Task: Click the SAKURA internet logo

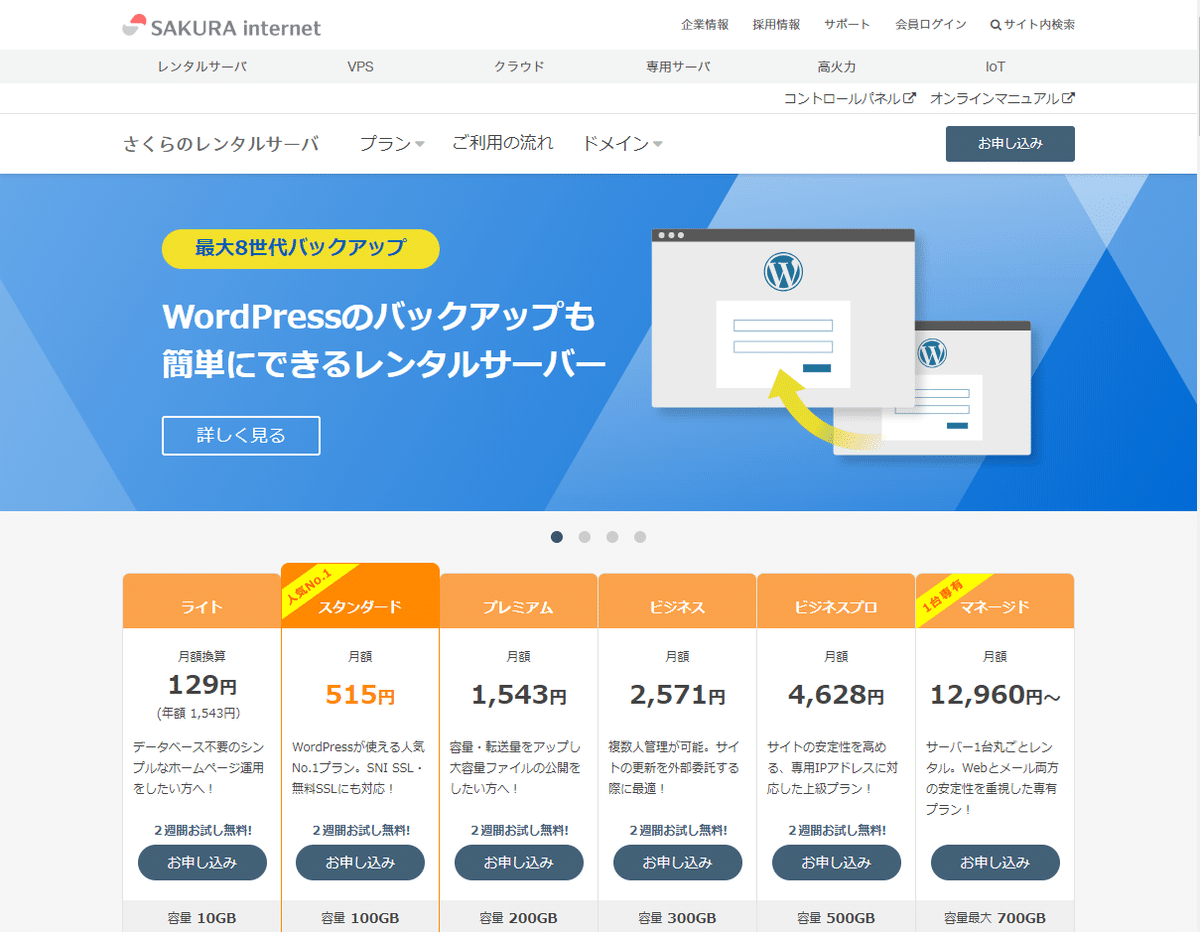Action: (222, 27)
